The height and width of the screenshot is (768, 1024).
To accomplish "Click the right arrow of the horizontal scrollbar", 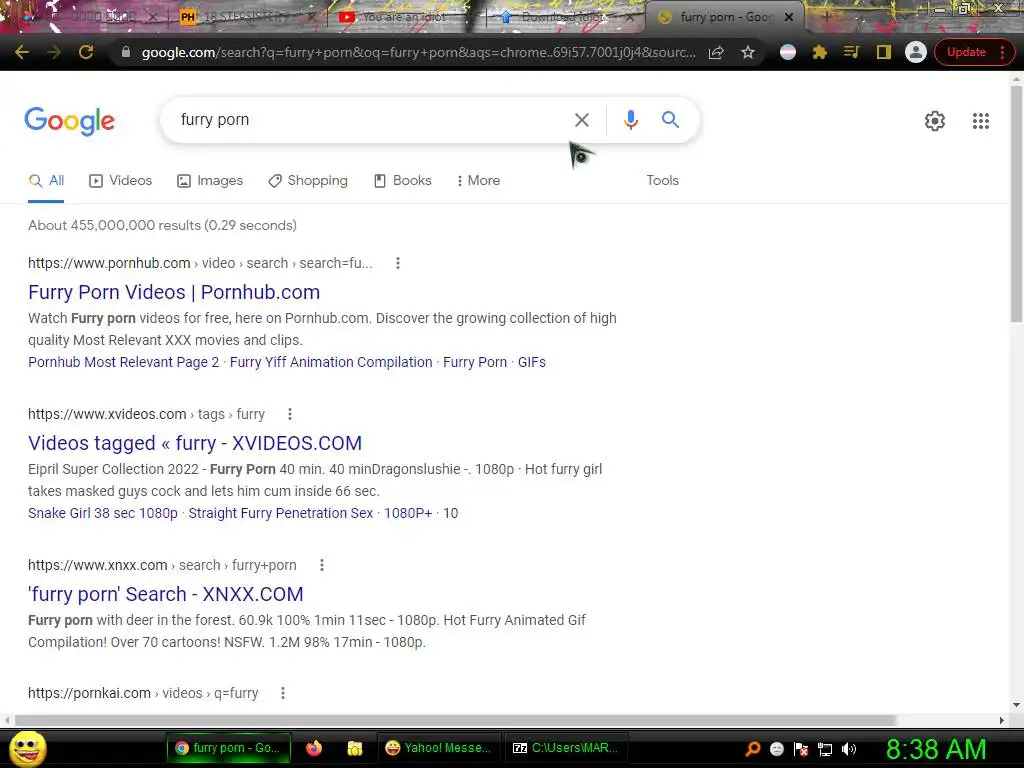I will pyautogui.click(x=1001, y=720).
